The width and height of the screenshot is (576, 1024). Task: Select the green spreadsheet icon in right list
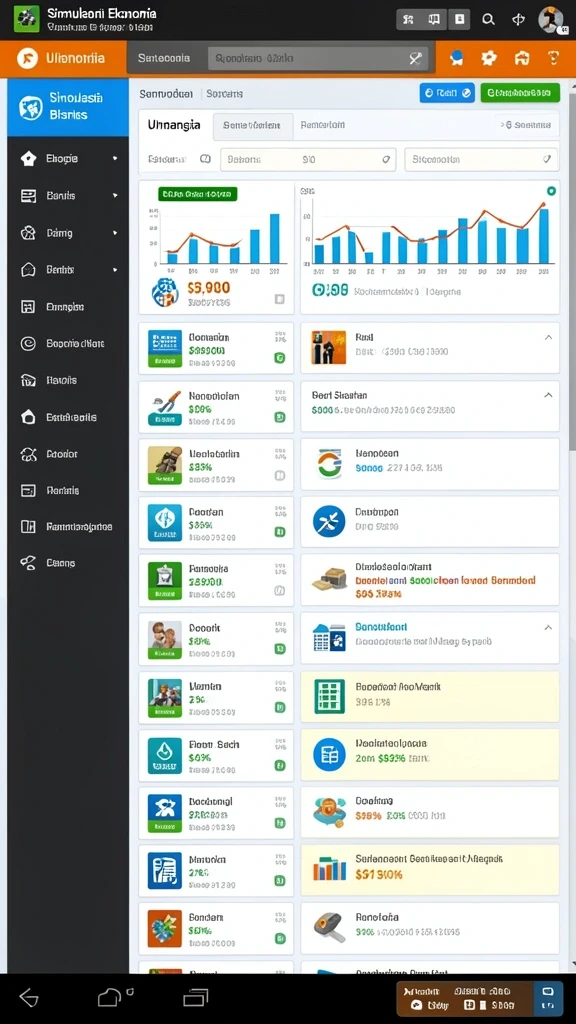[329, 696]
